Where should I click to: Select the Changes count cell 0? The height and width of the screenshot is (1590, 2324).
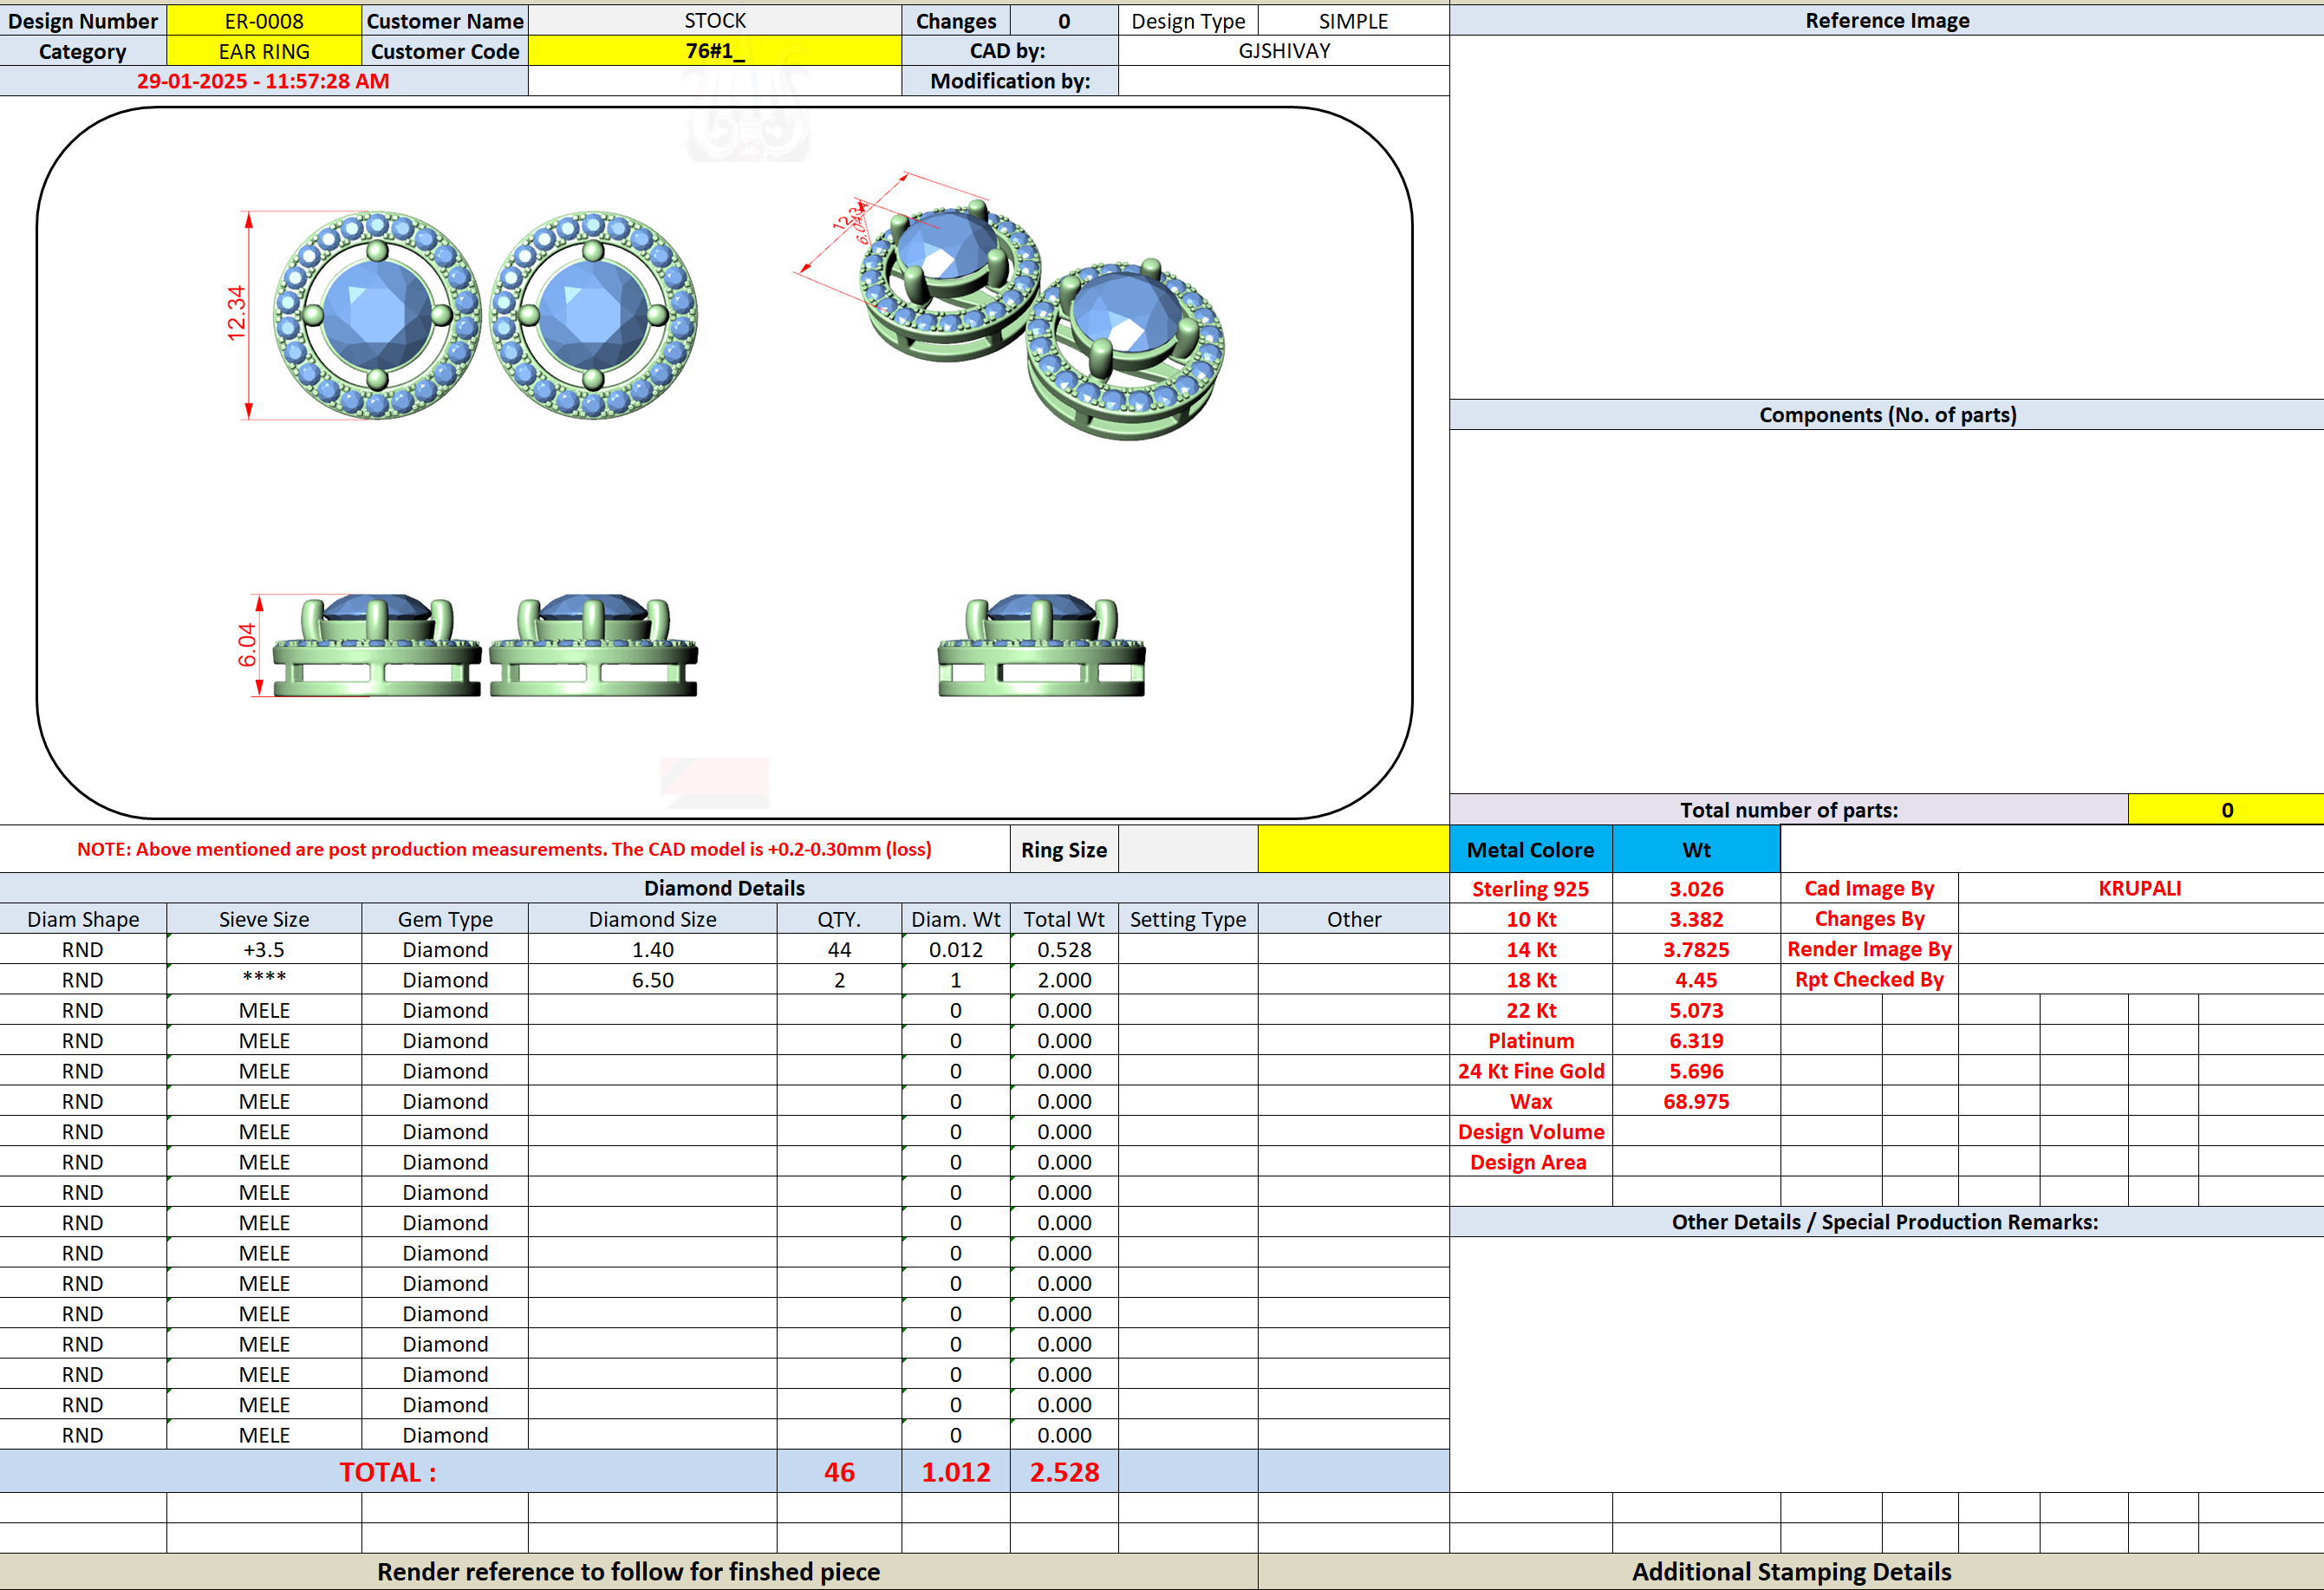point(1064,21)
